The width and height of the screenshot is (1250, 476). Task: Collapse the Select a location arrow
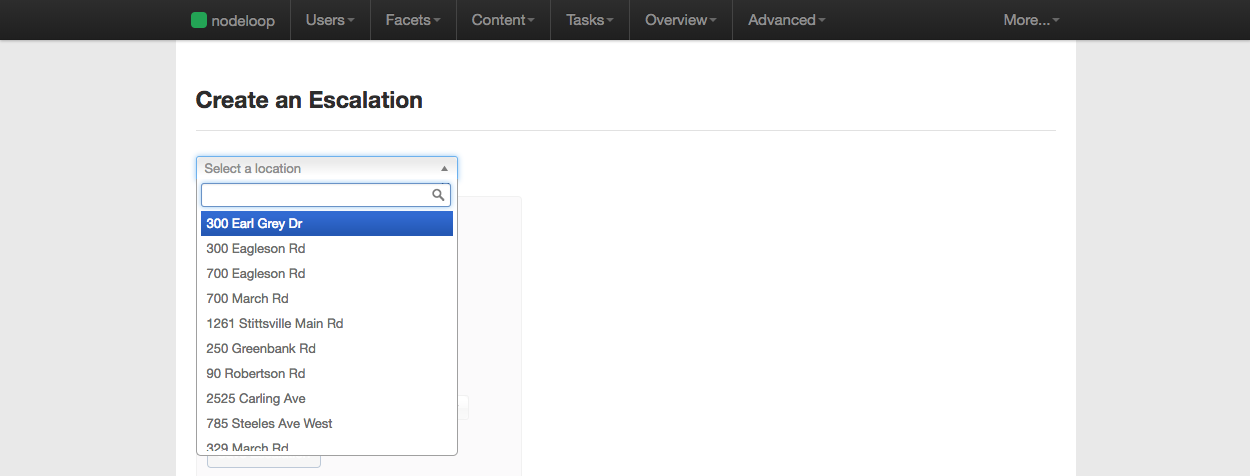click(x=444, y=169)
